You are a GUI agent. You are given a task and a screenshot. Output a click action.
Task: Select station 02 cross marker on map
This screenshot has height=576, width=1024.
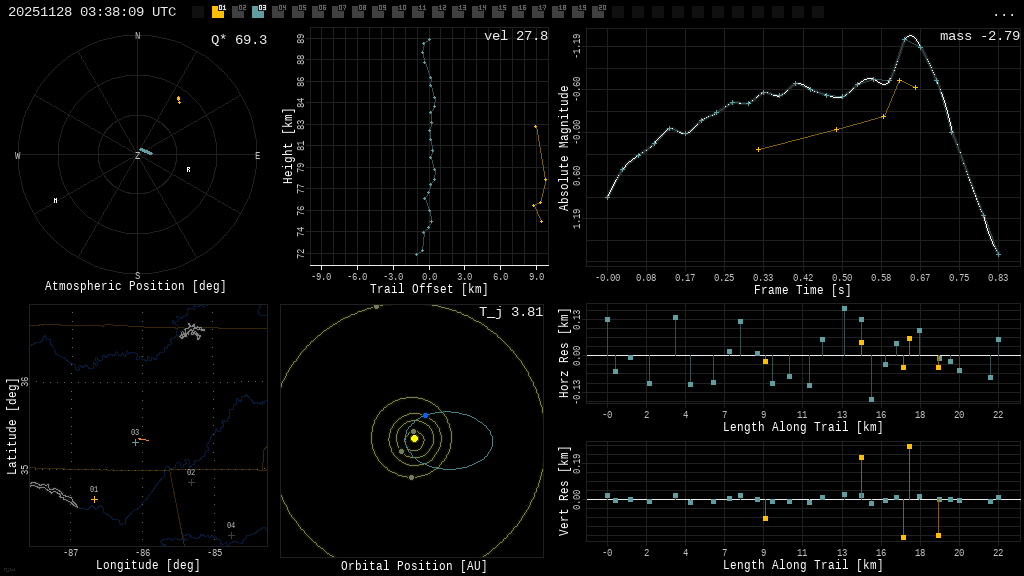coord(191,482)
